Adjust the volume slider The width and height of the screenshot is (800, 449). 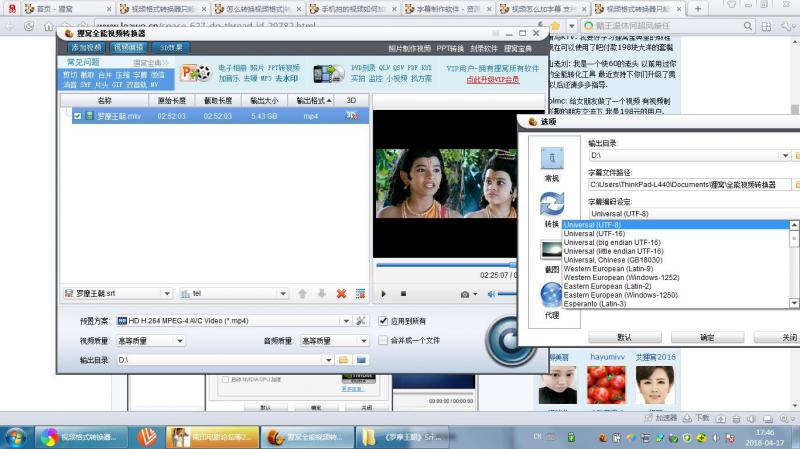pyautogui.click(x=507, y=294)
